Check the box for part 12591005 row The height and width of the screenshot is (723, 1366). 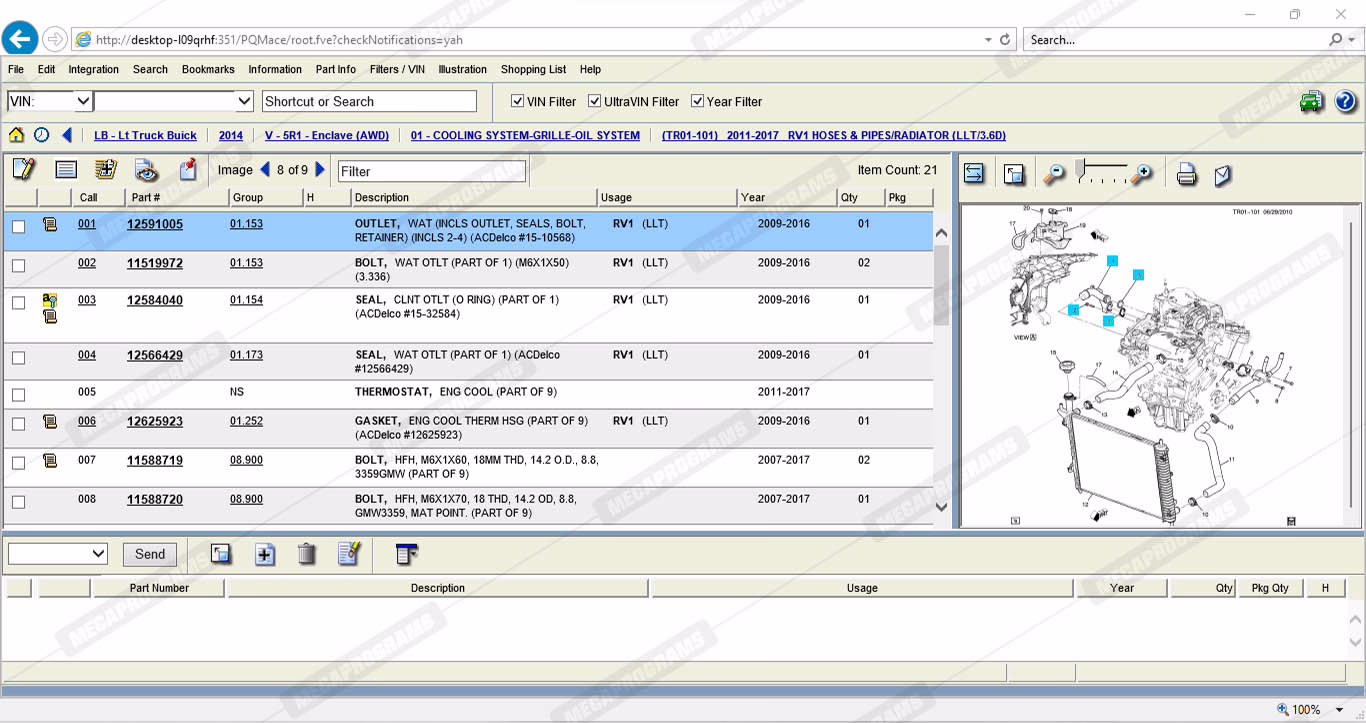tap(18, 227)
